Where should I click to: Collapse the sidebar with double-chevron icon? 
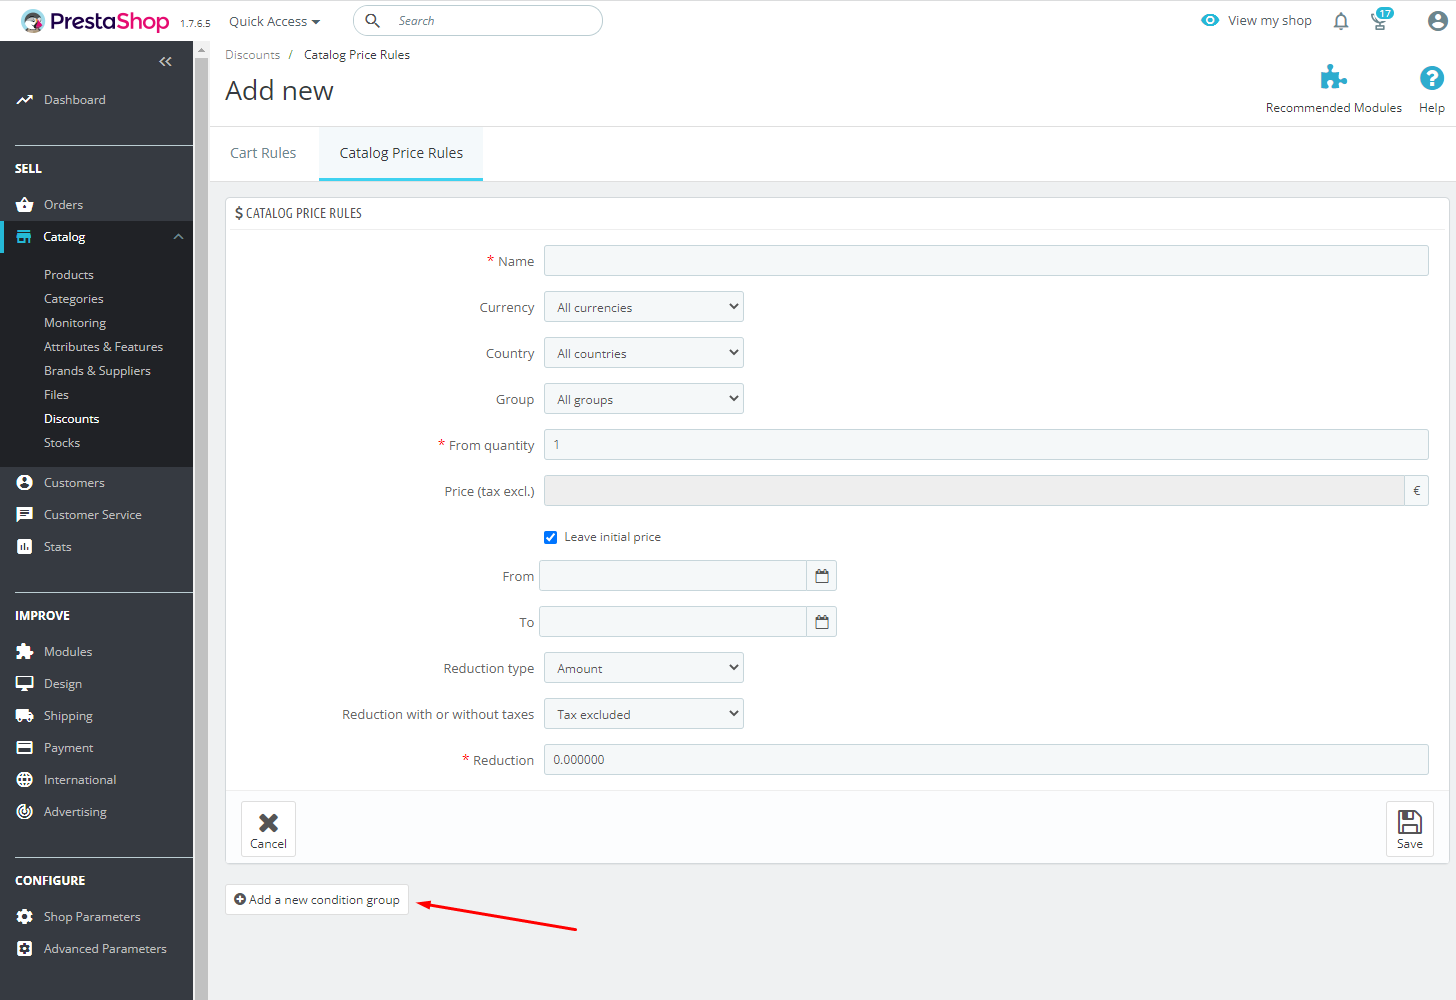[165, 62]
